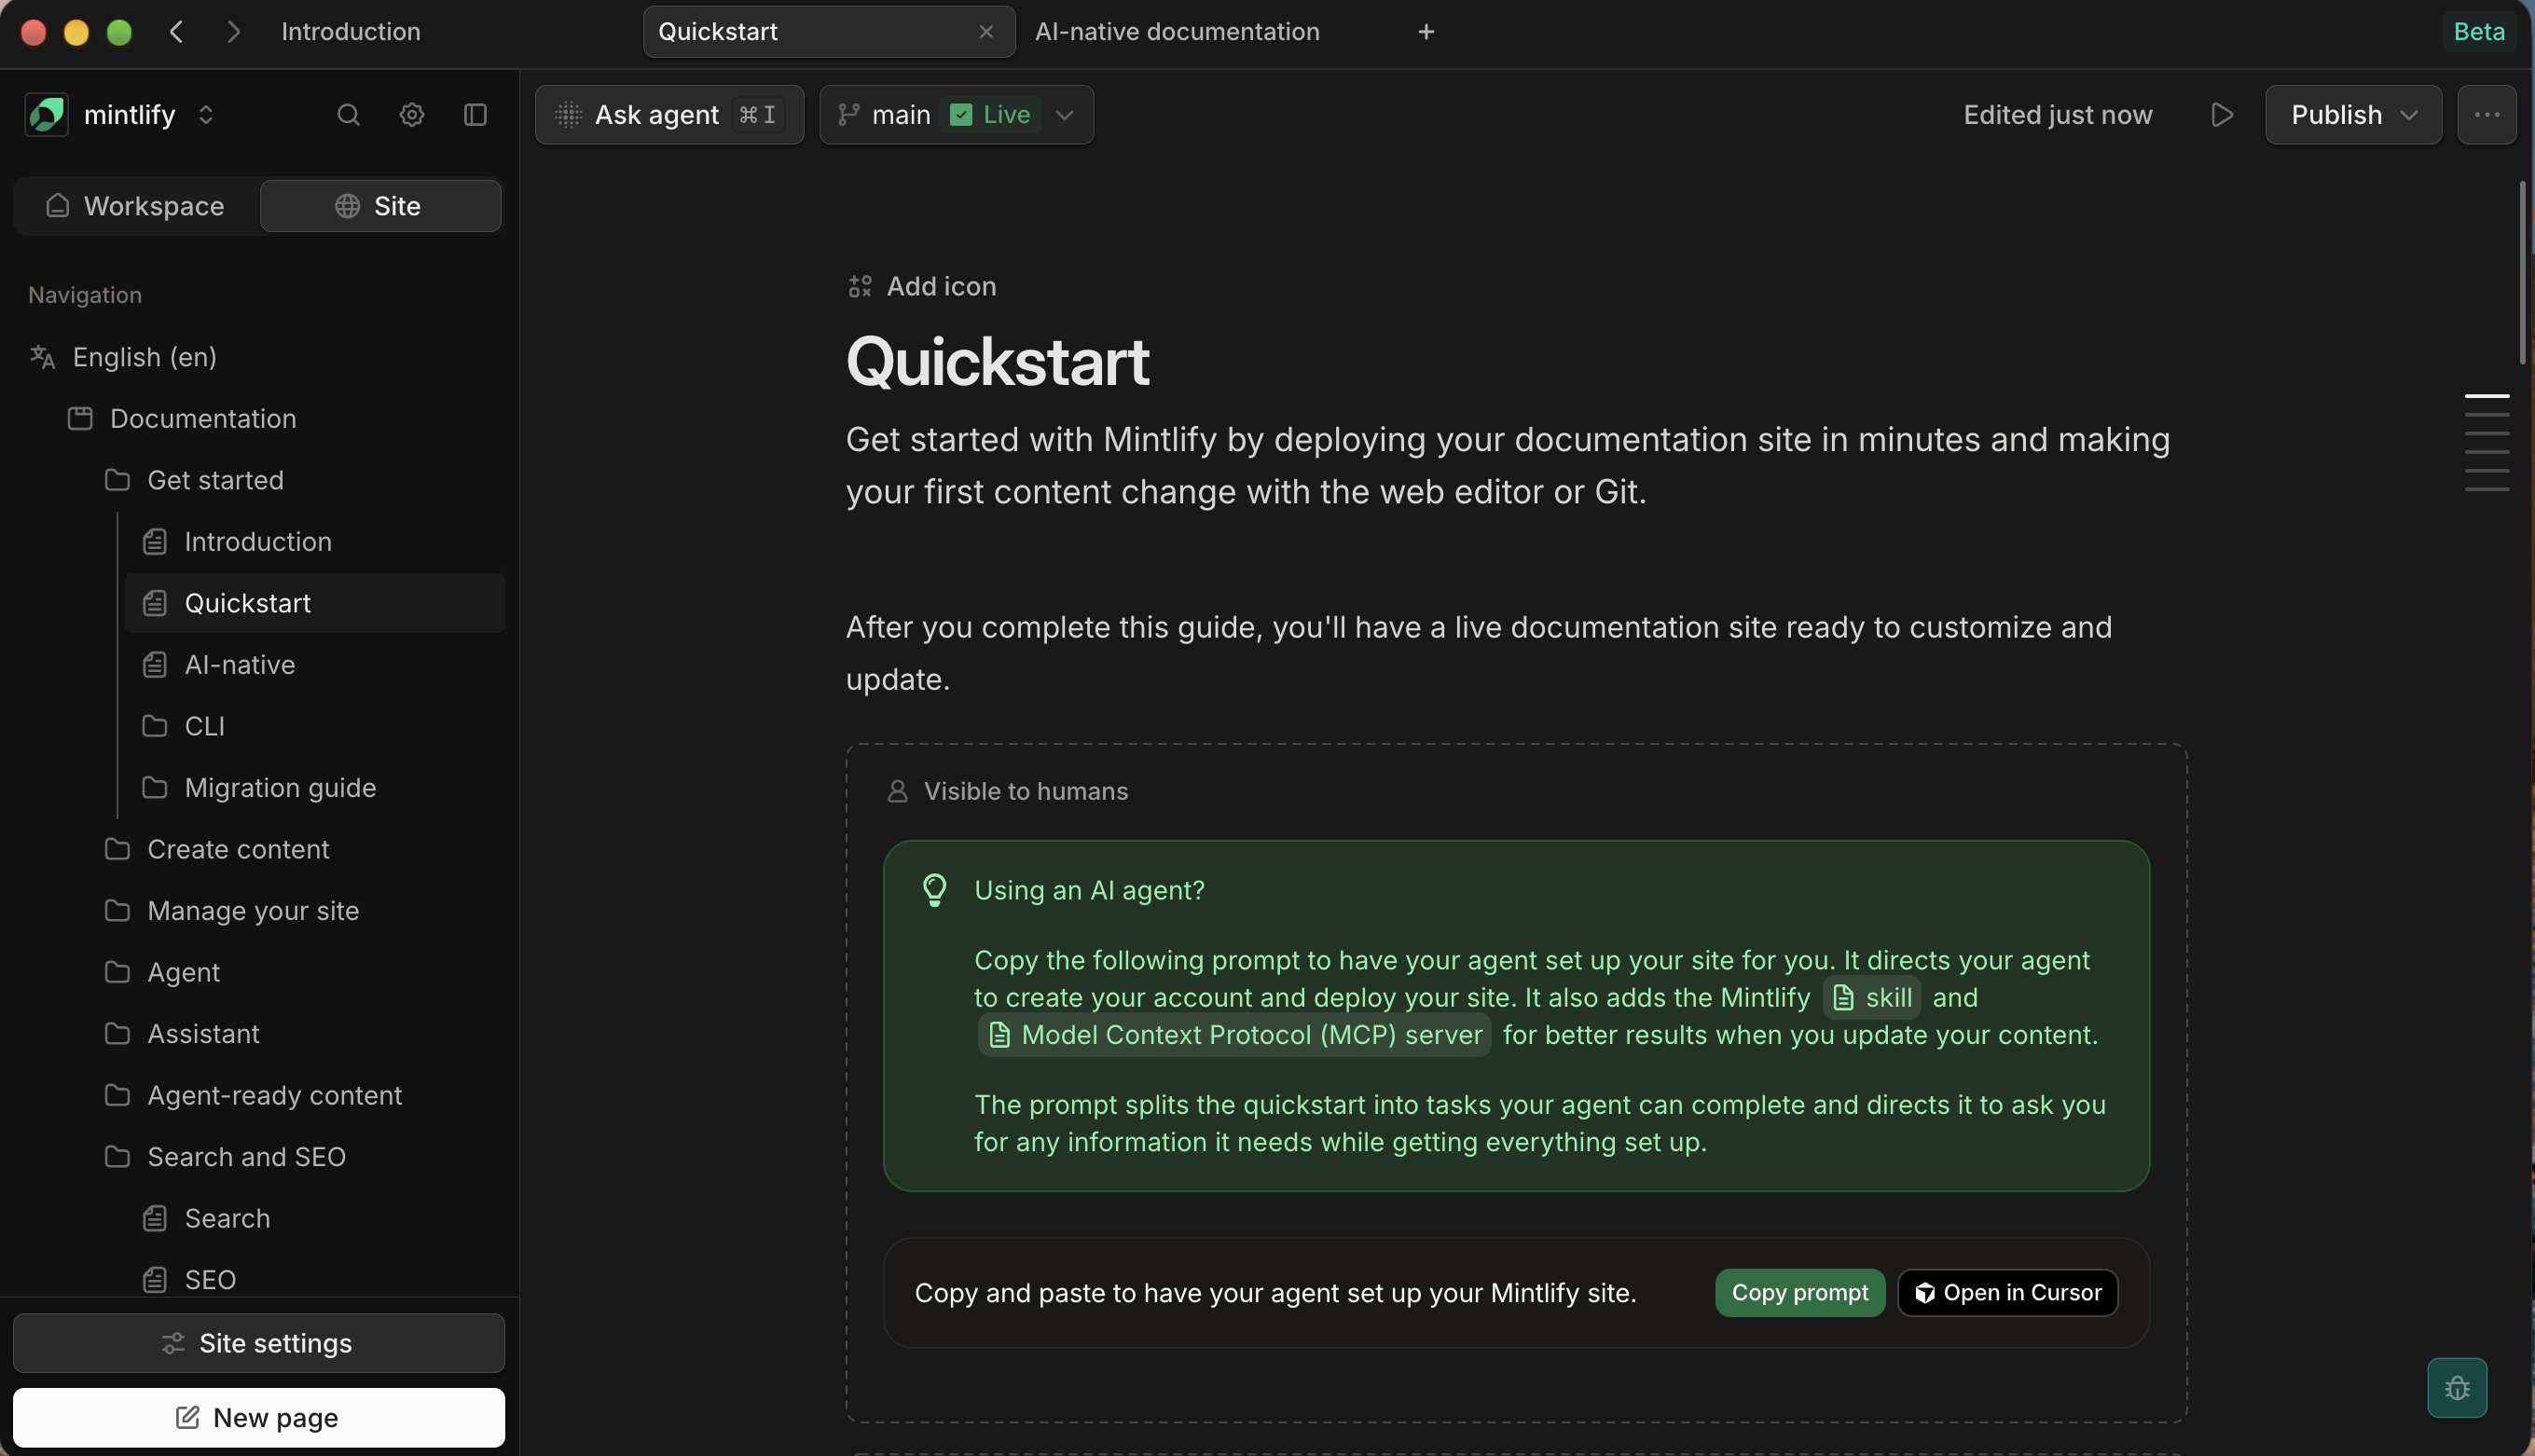Open the three-dot more options menu

(x=2487, y=115)
